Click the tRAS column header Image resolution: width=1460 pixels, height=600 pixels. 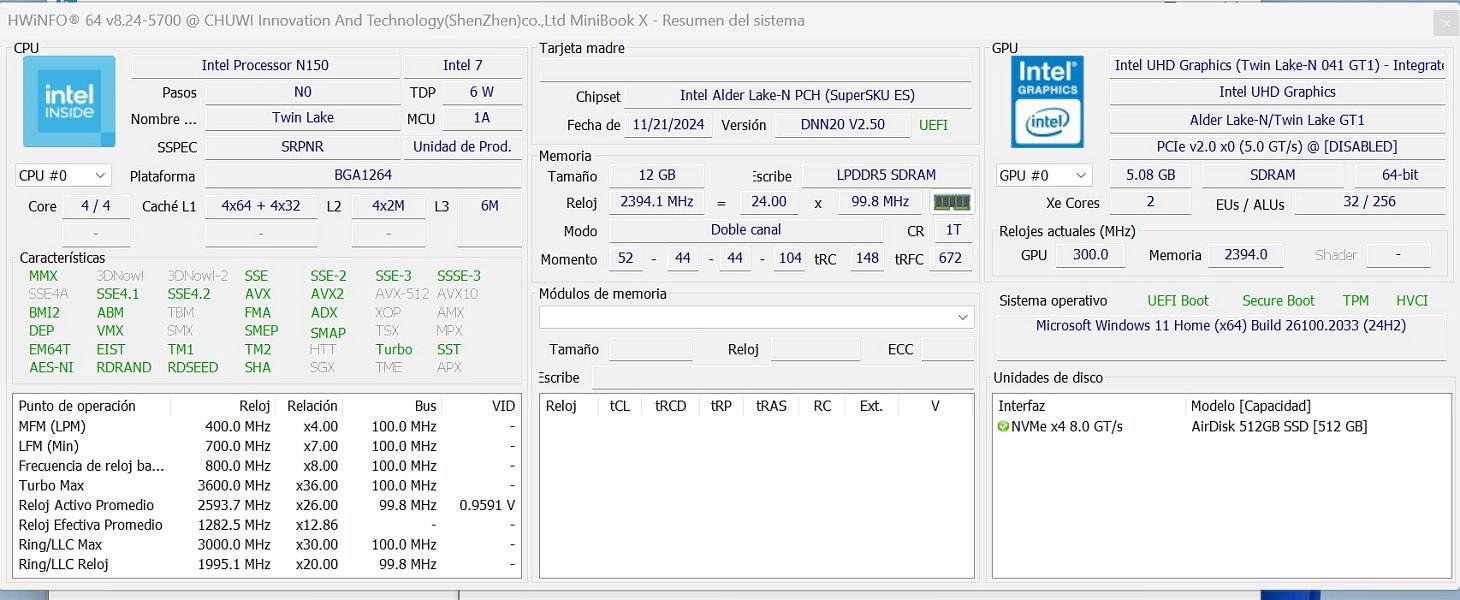click(x=771, y=406)
